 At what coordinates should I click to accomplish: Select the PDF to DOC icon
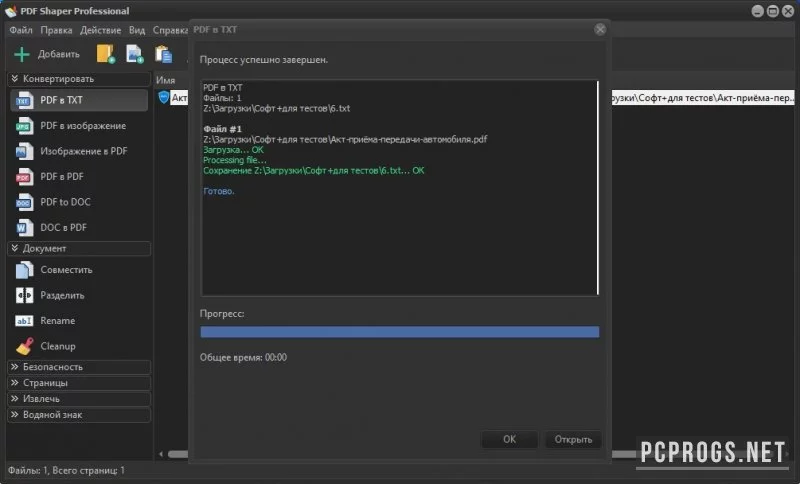point(24,202)
